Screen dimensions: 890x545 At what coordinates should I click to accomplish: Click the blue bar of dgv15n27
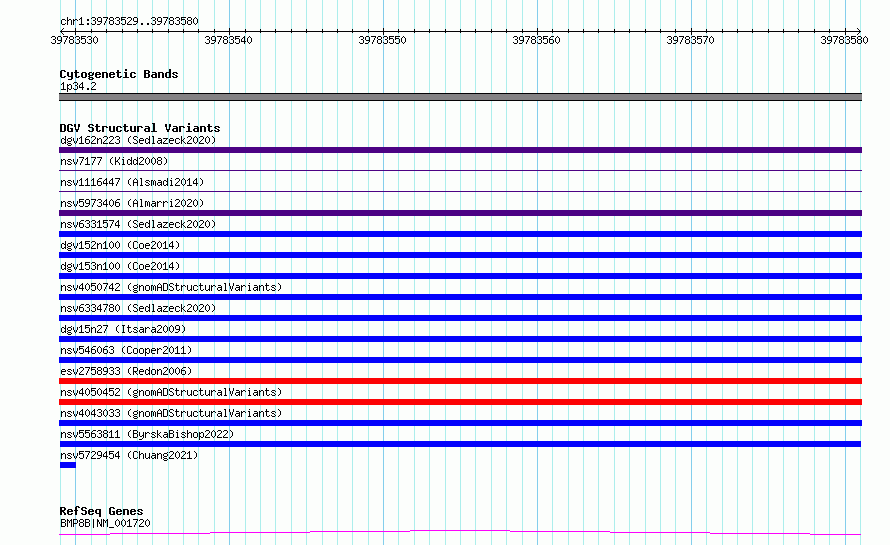pos(460,339)
